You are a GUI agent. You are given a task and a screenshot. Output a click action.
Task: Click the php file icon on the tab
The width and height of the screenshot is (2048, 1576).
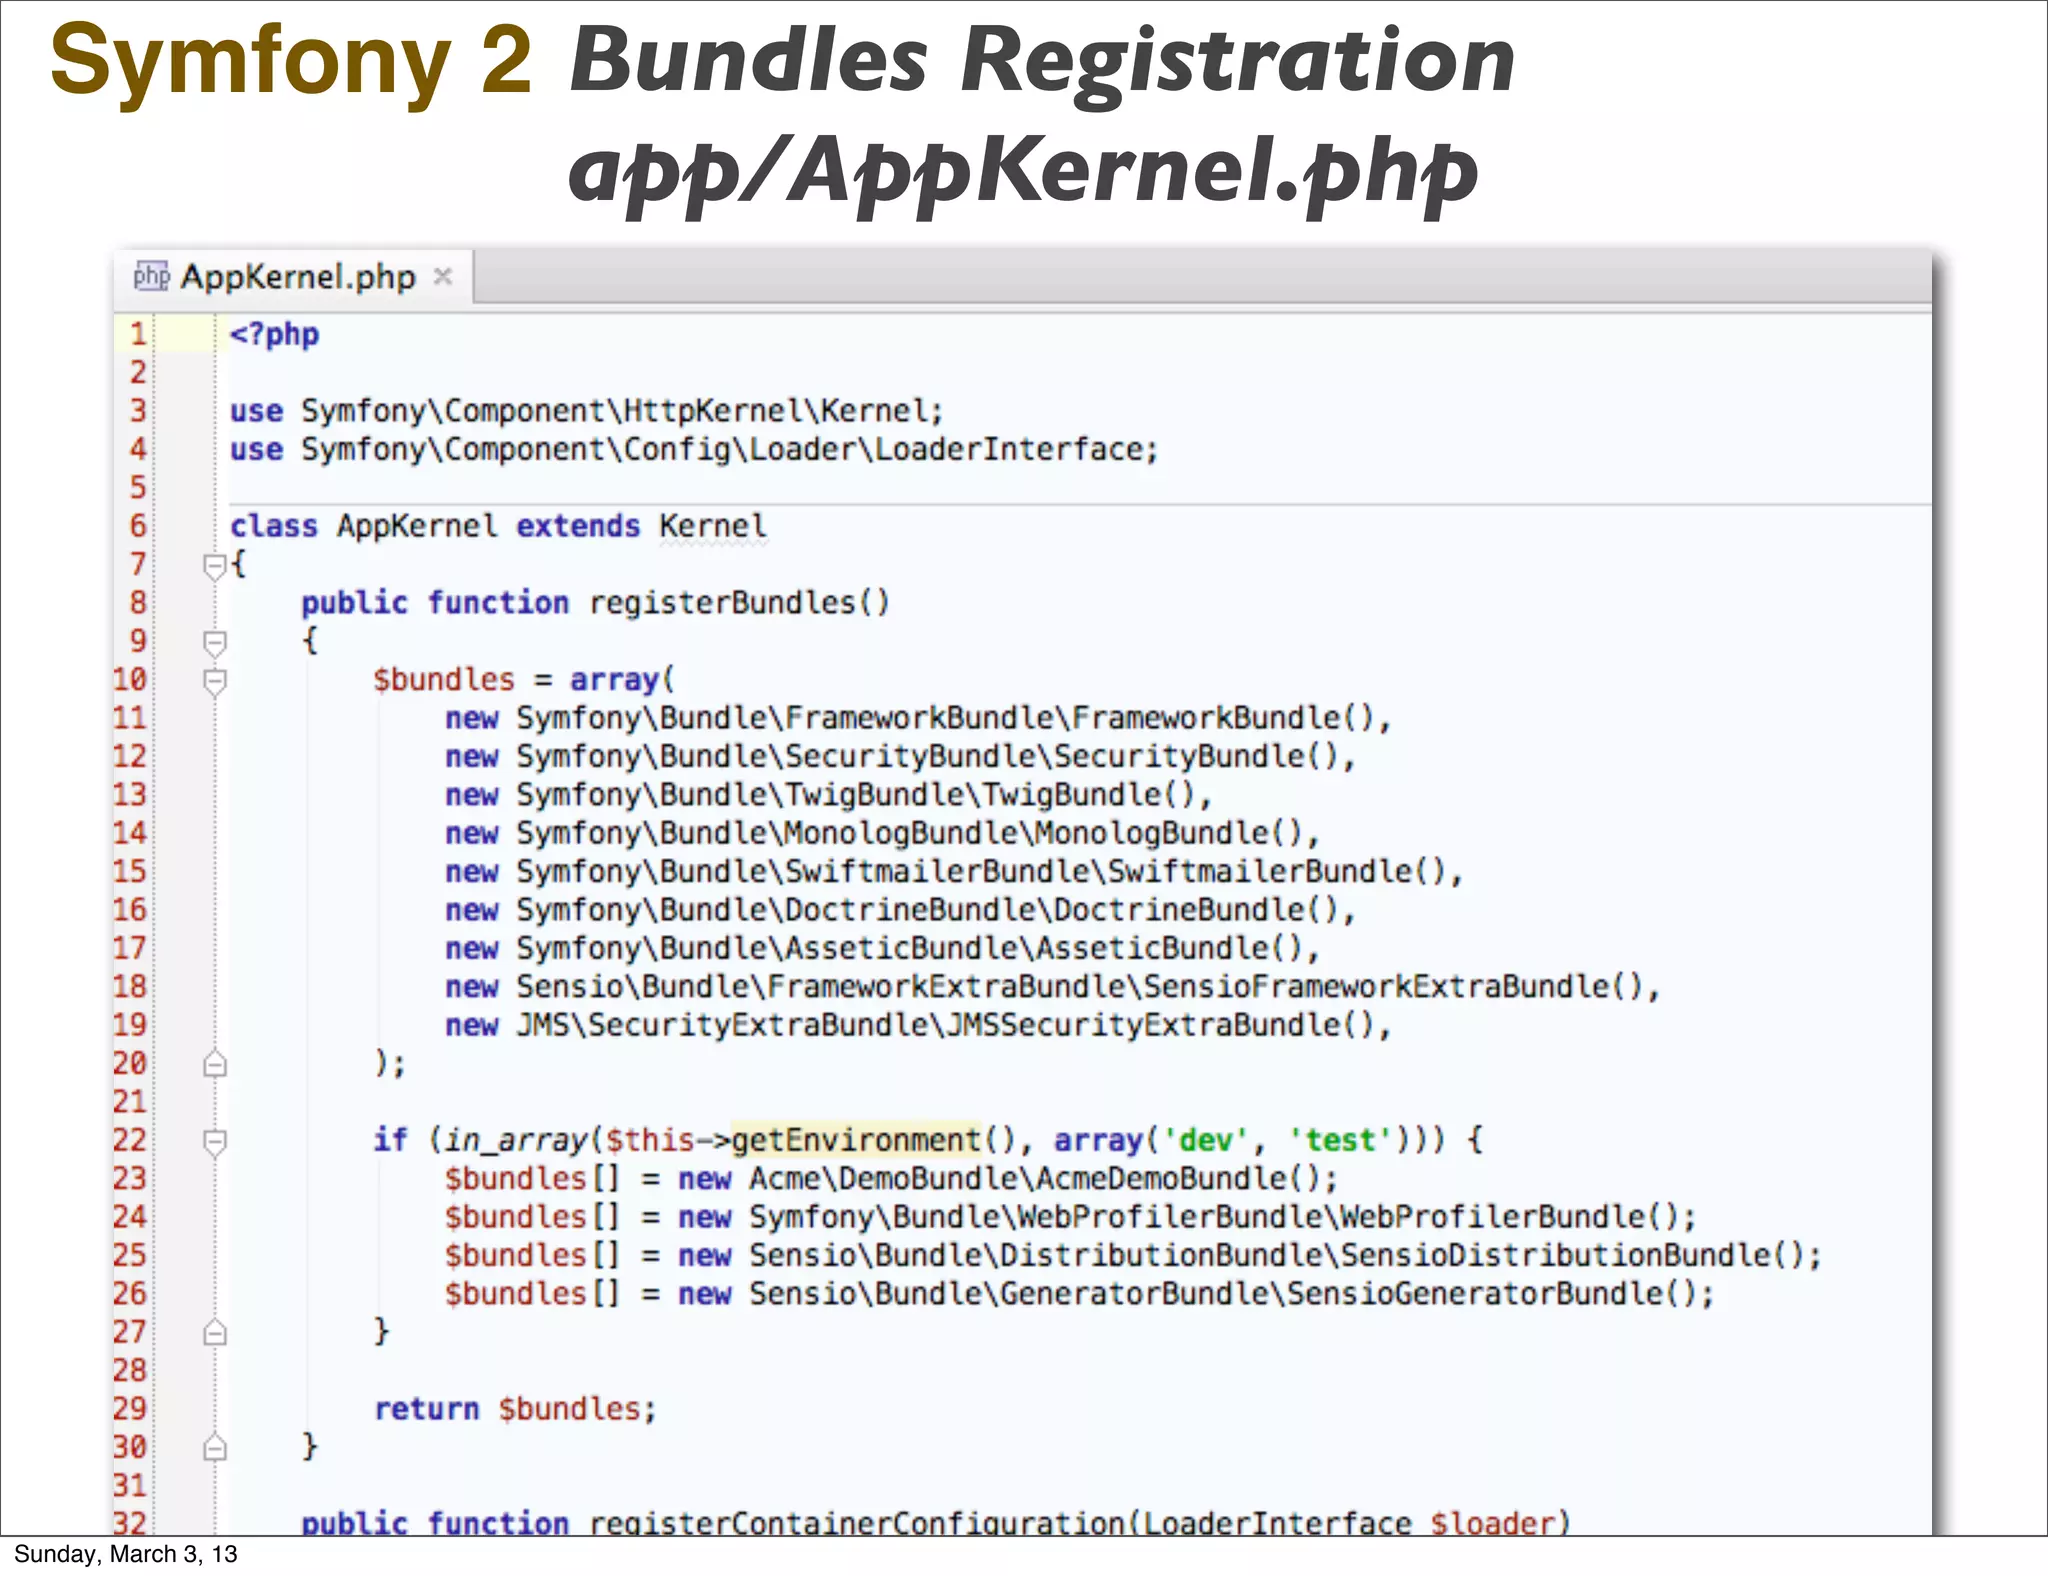click(151, 277)
